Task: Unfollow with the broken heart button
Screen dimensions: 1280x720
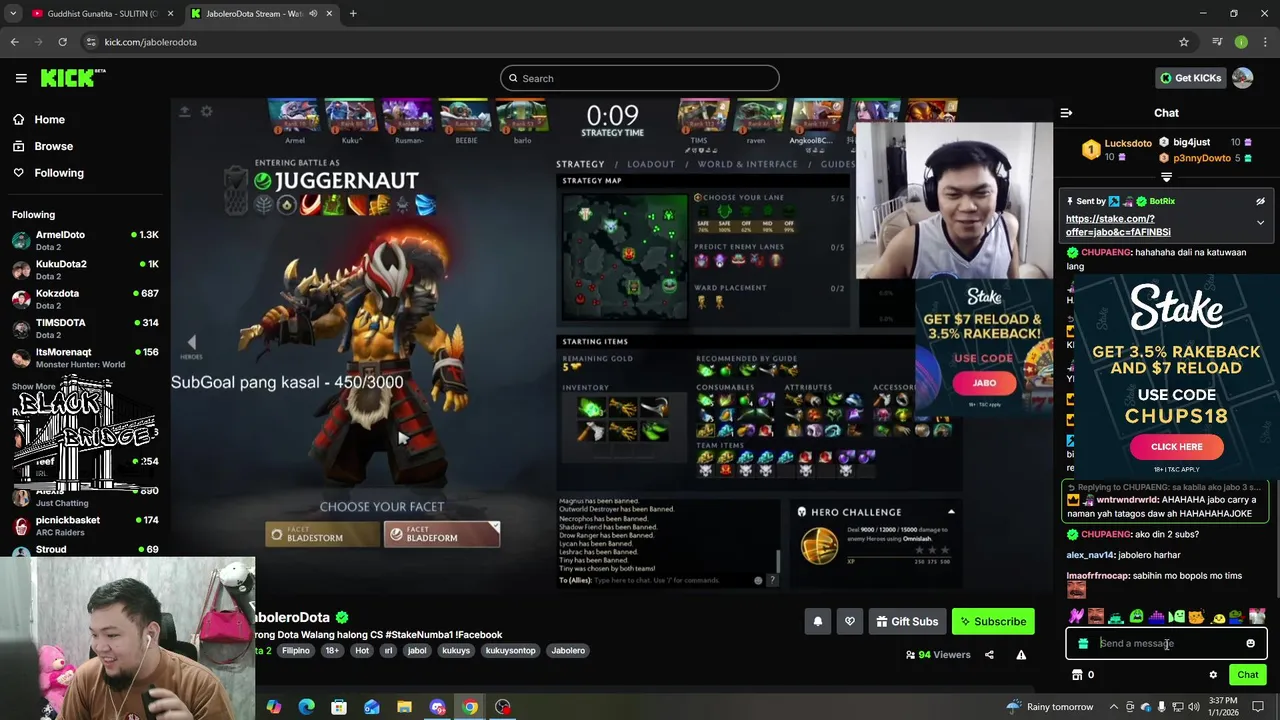Action: pos(849,622)
